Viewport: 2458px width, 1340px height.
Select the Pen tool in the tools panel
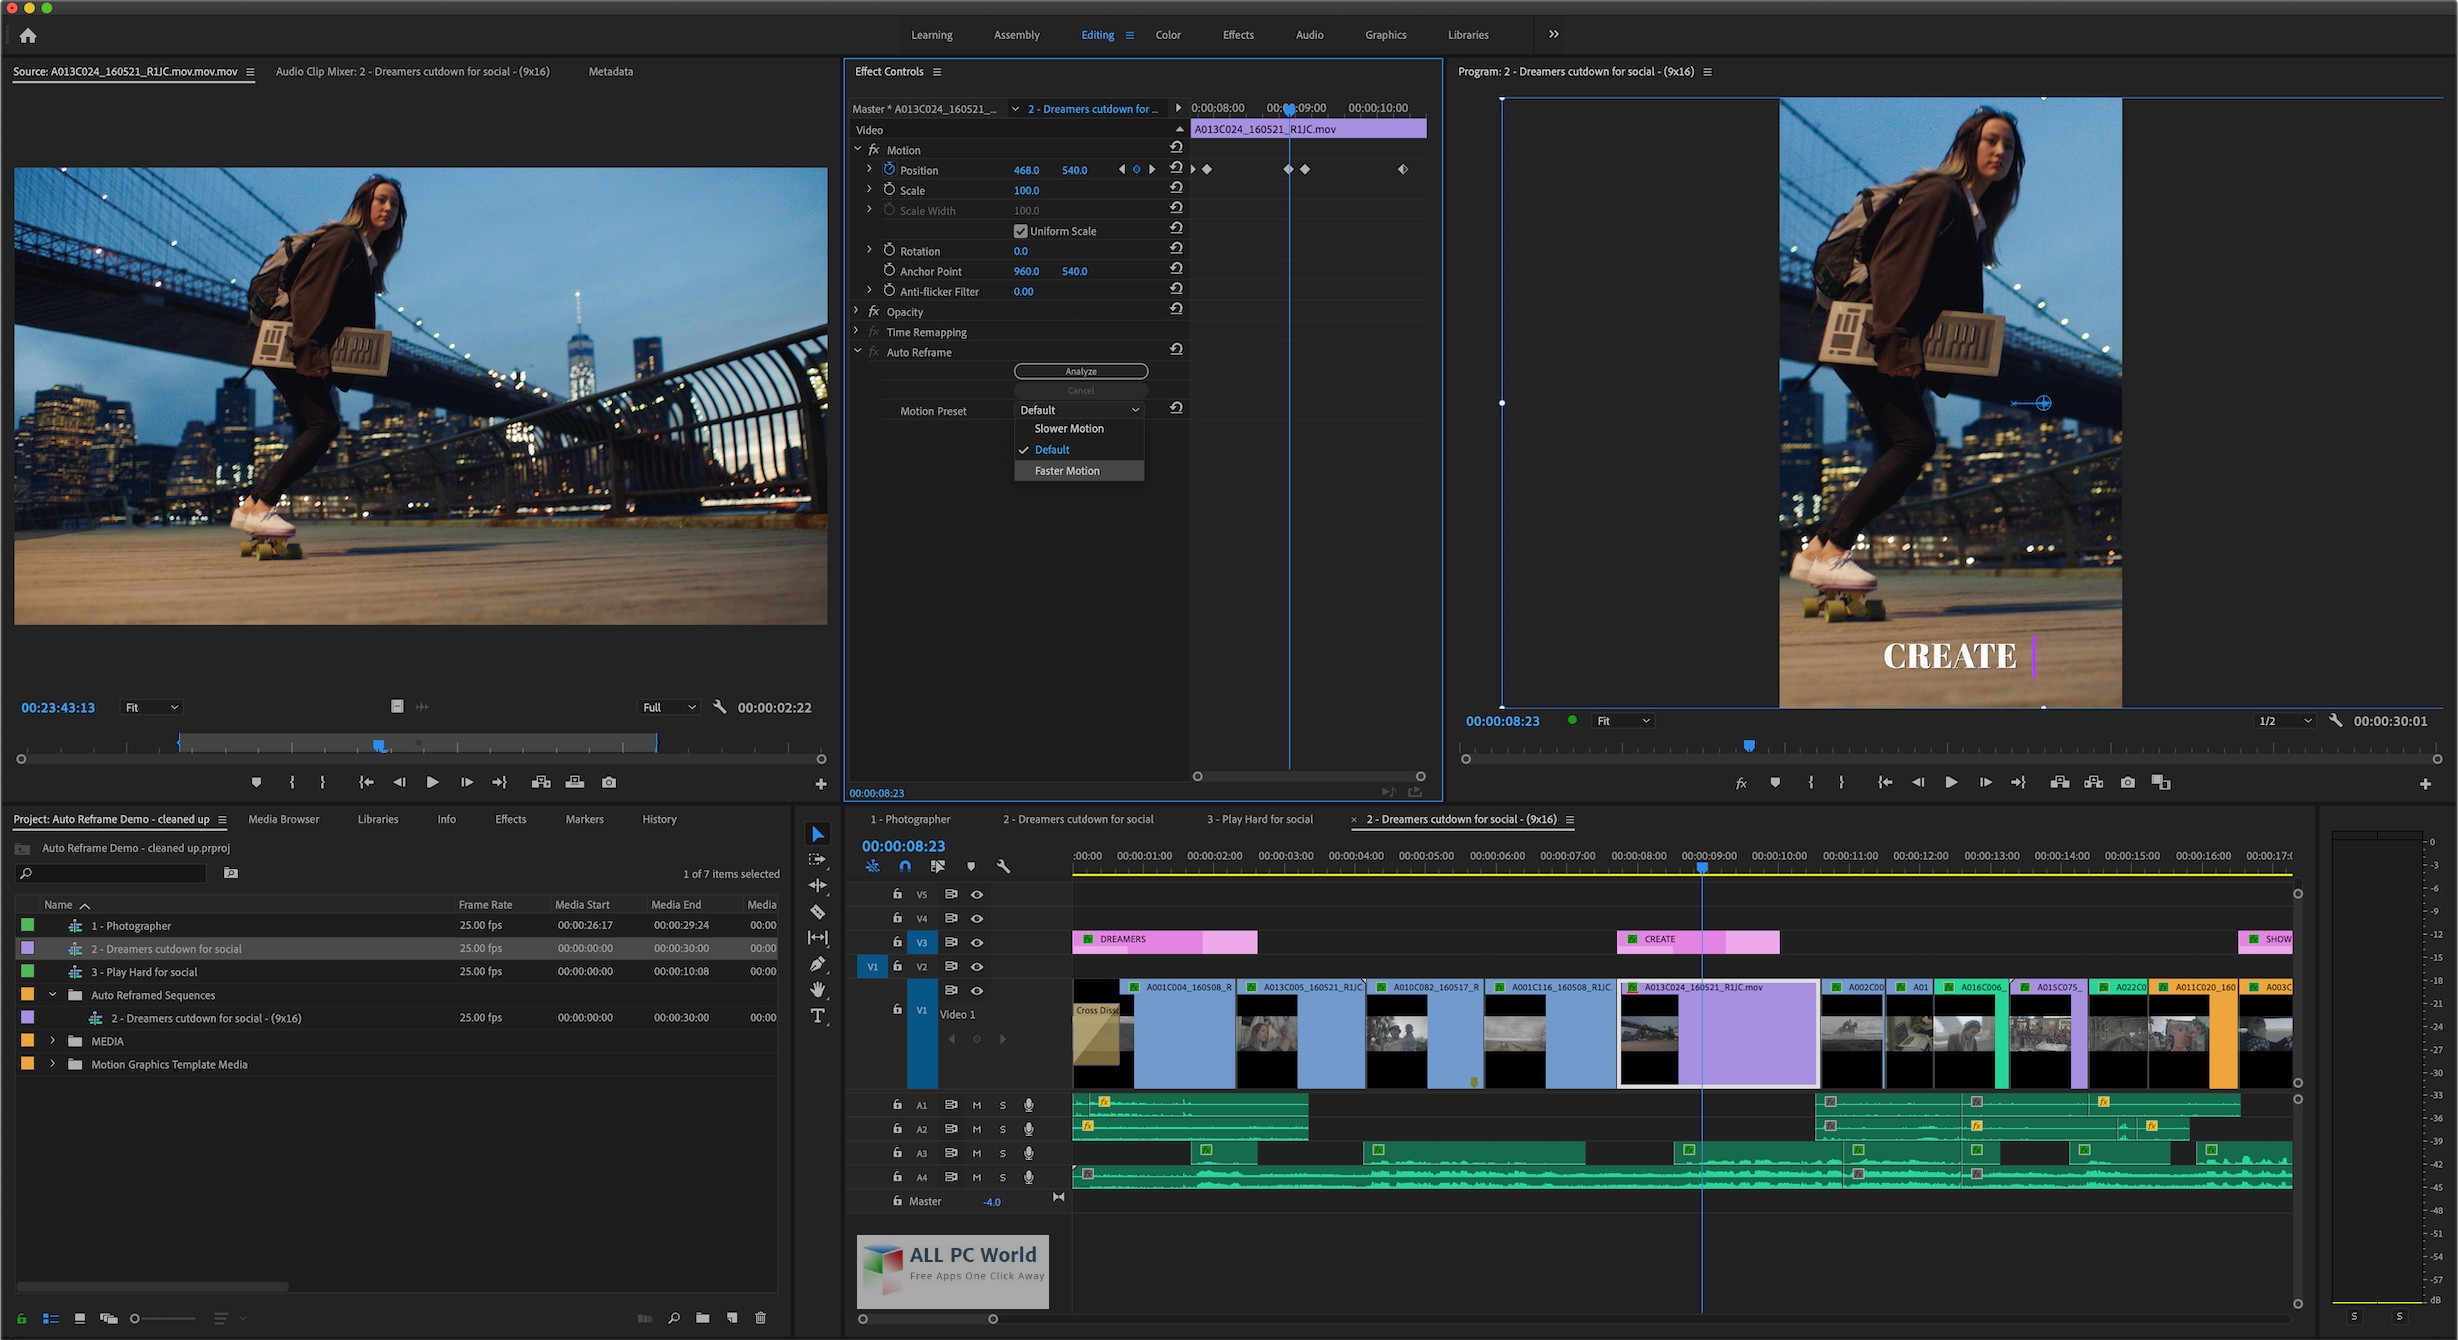(x=817, y=964)
